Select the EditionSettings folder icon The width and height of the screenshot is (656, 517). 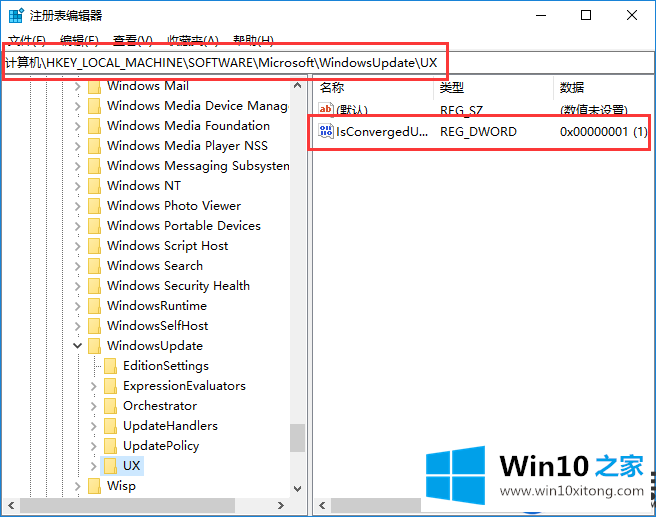[110, 366]
